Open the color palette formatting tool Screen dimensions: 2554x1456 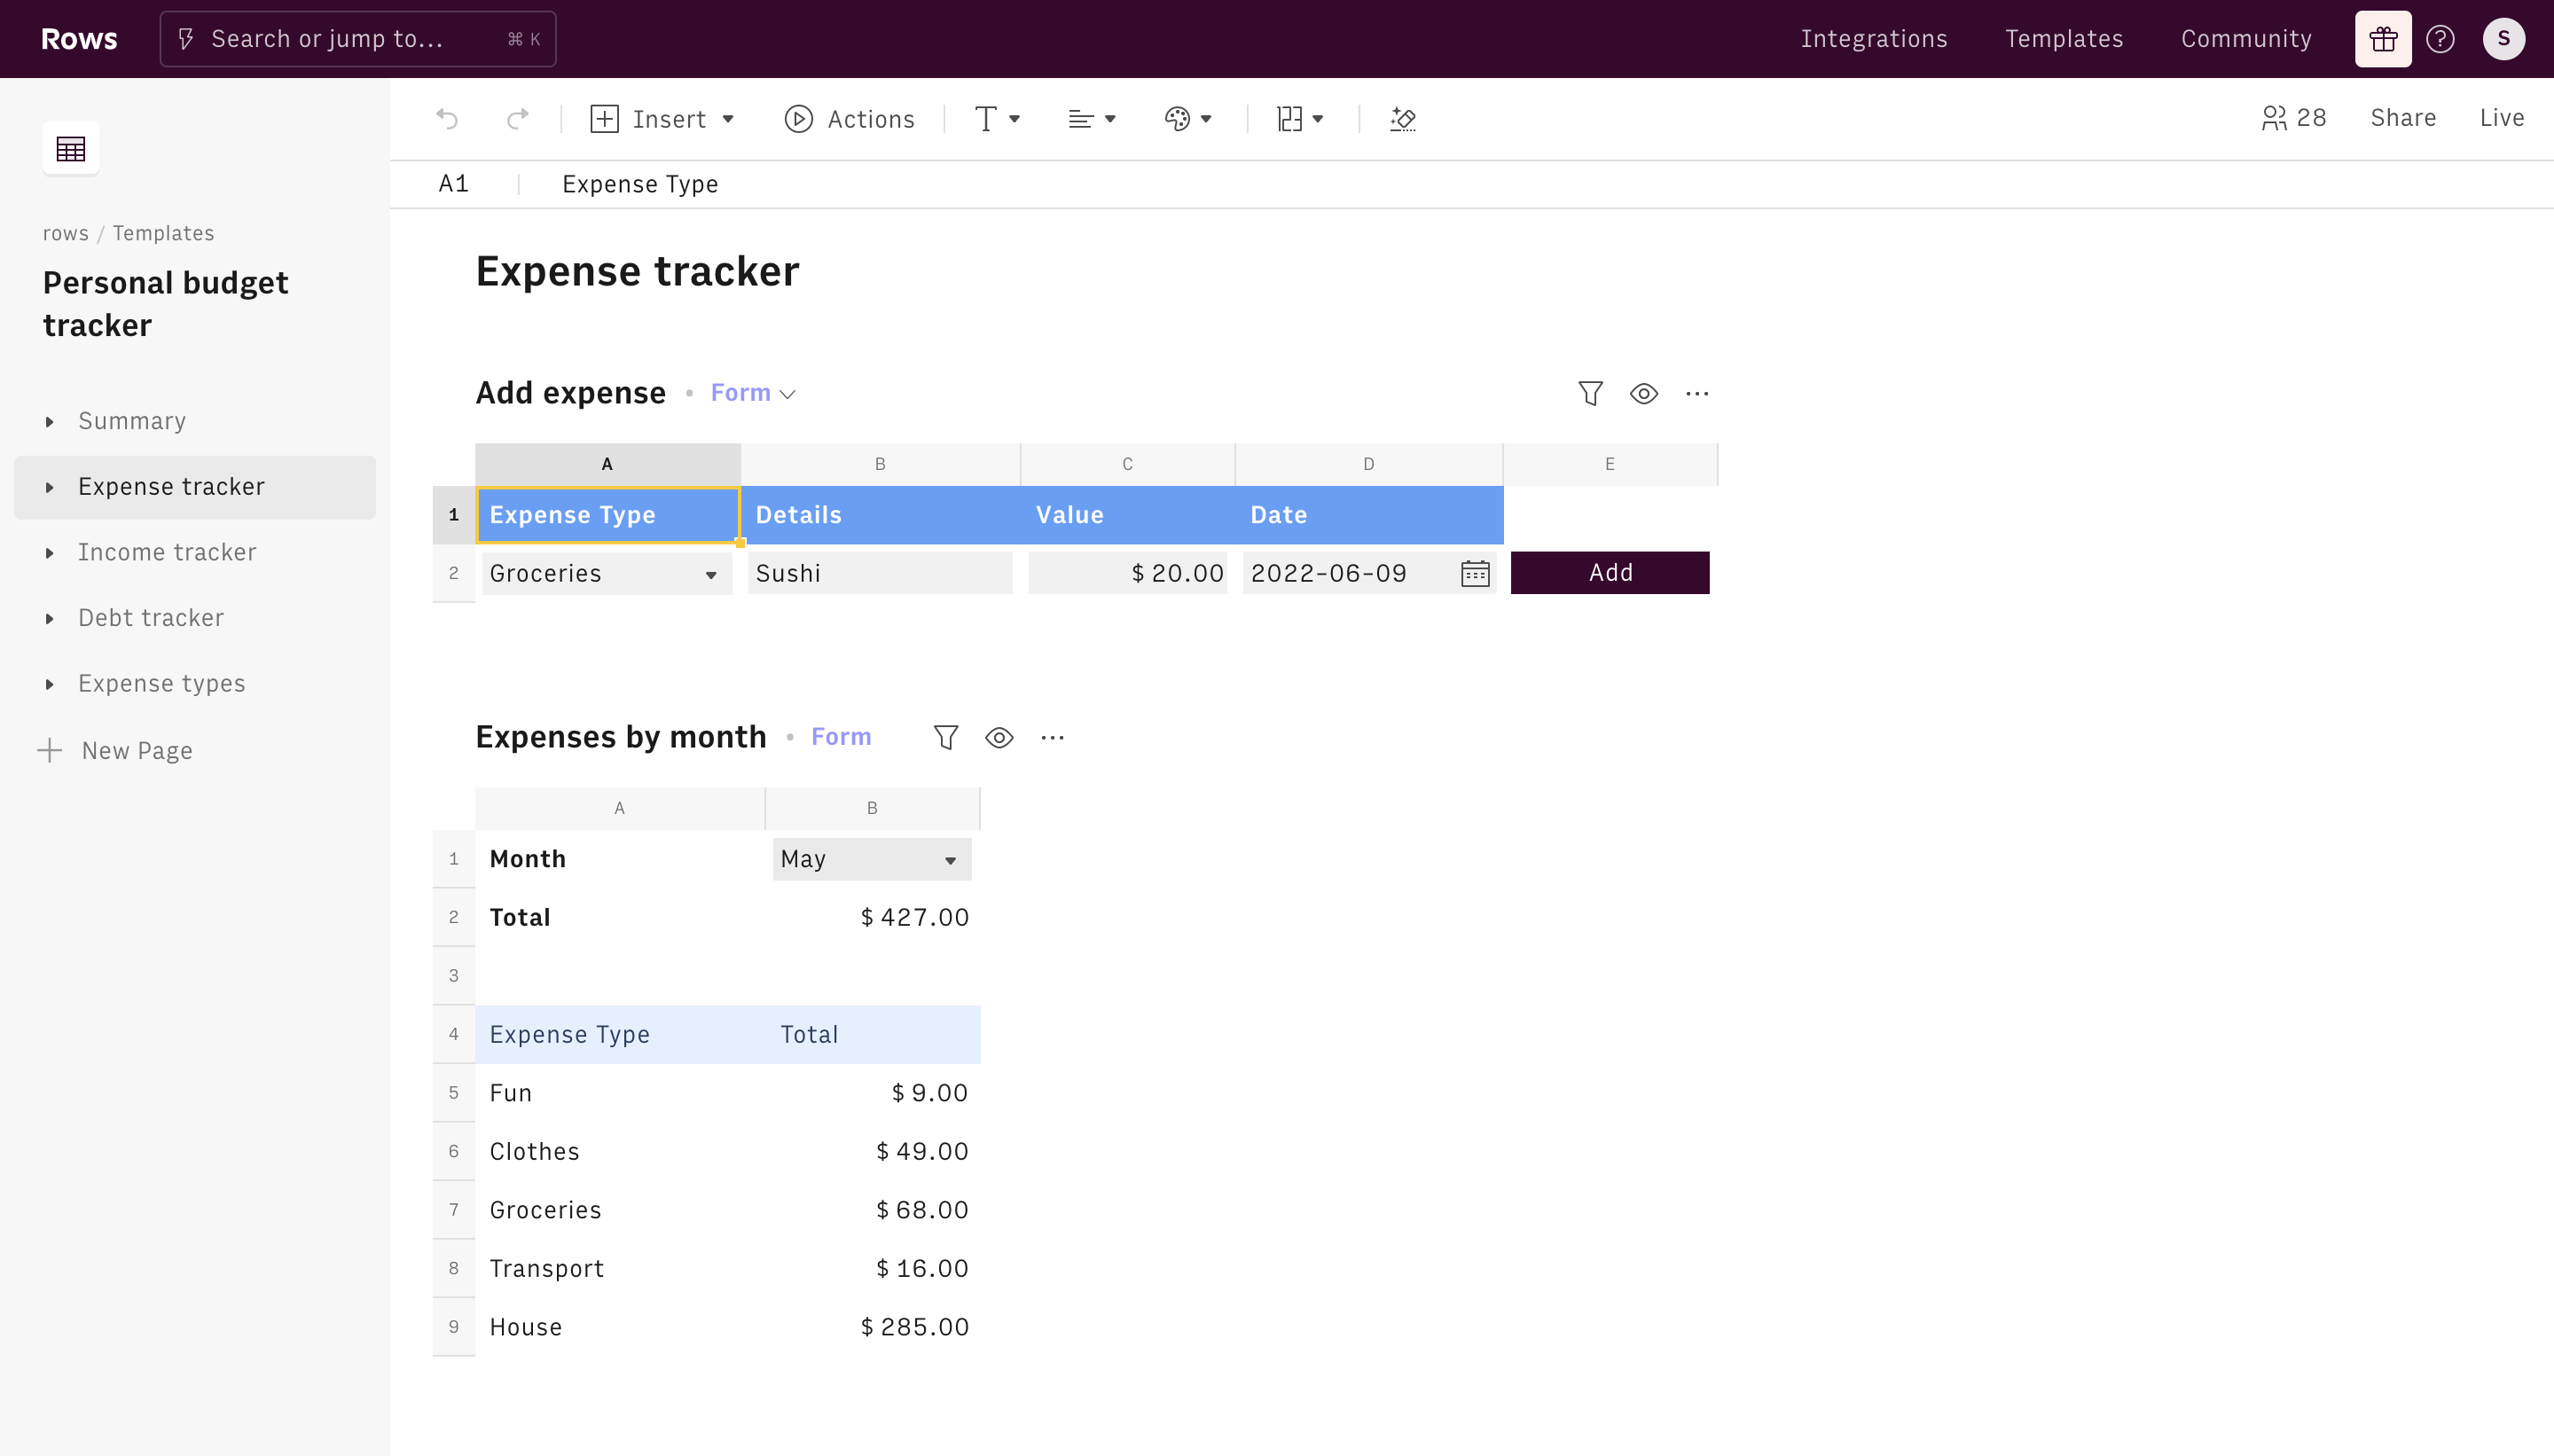pos(1187,119)
